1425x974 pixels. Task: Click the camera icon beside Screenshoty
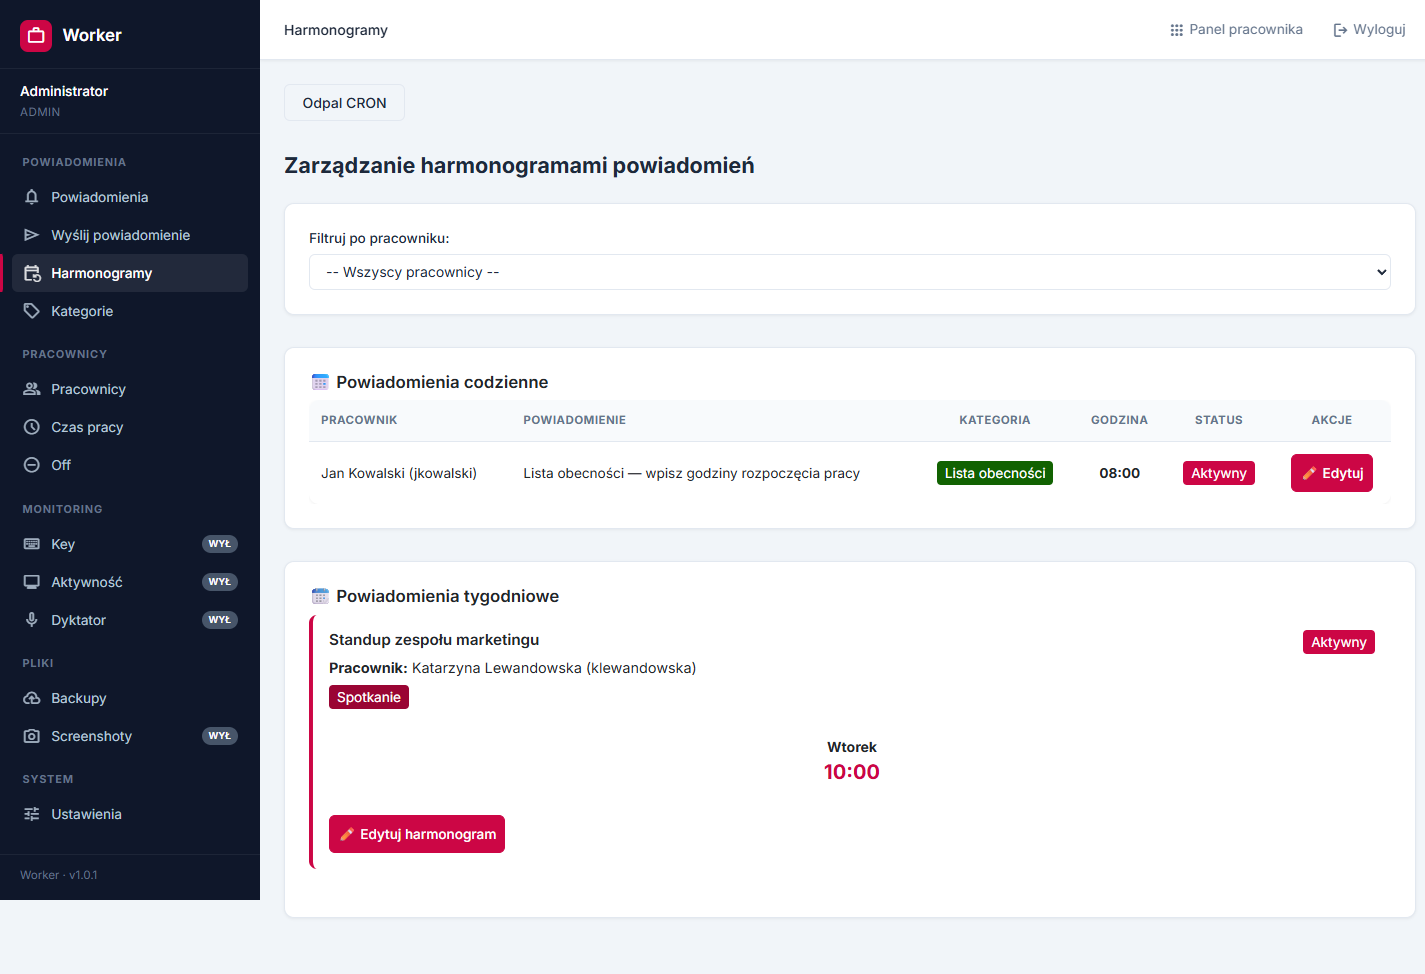32,736
